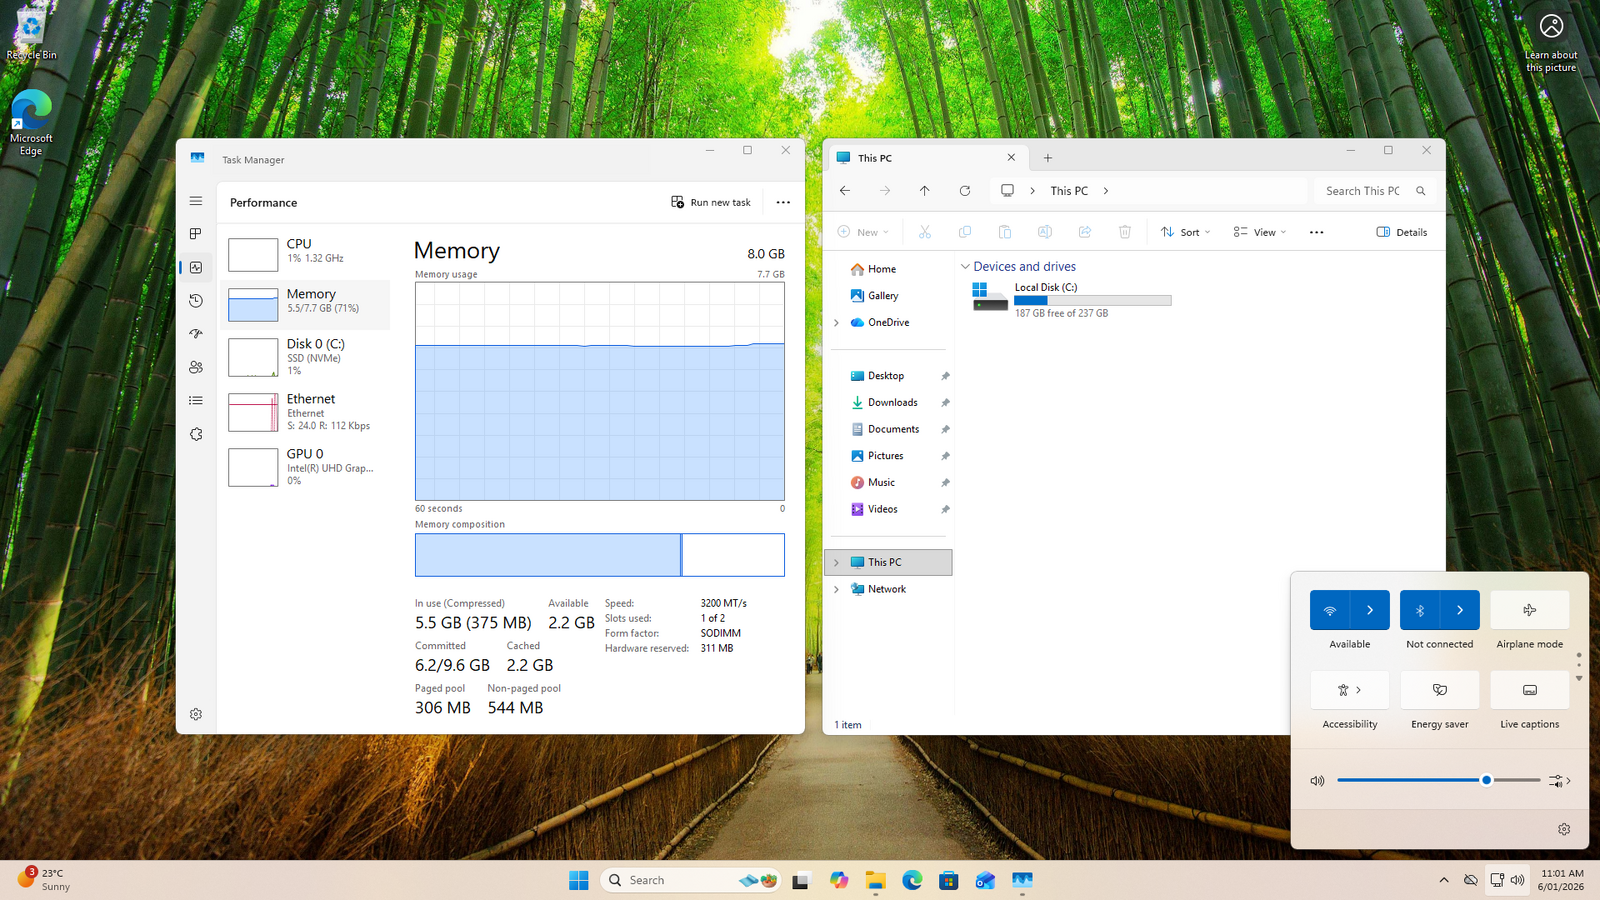The height and width of the screenshot is (900, 1600).
Task: Open Details page icon in Task Manager
Action: click(x=196, y=401)
